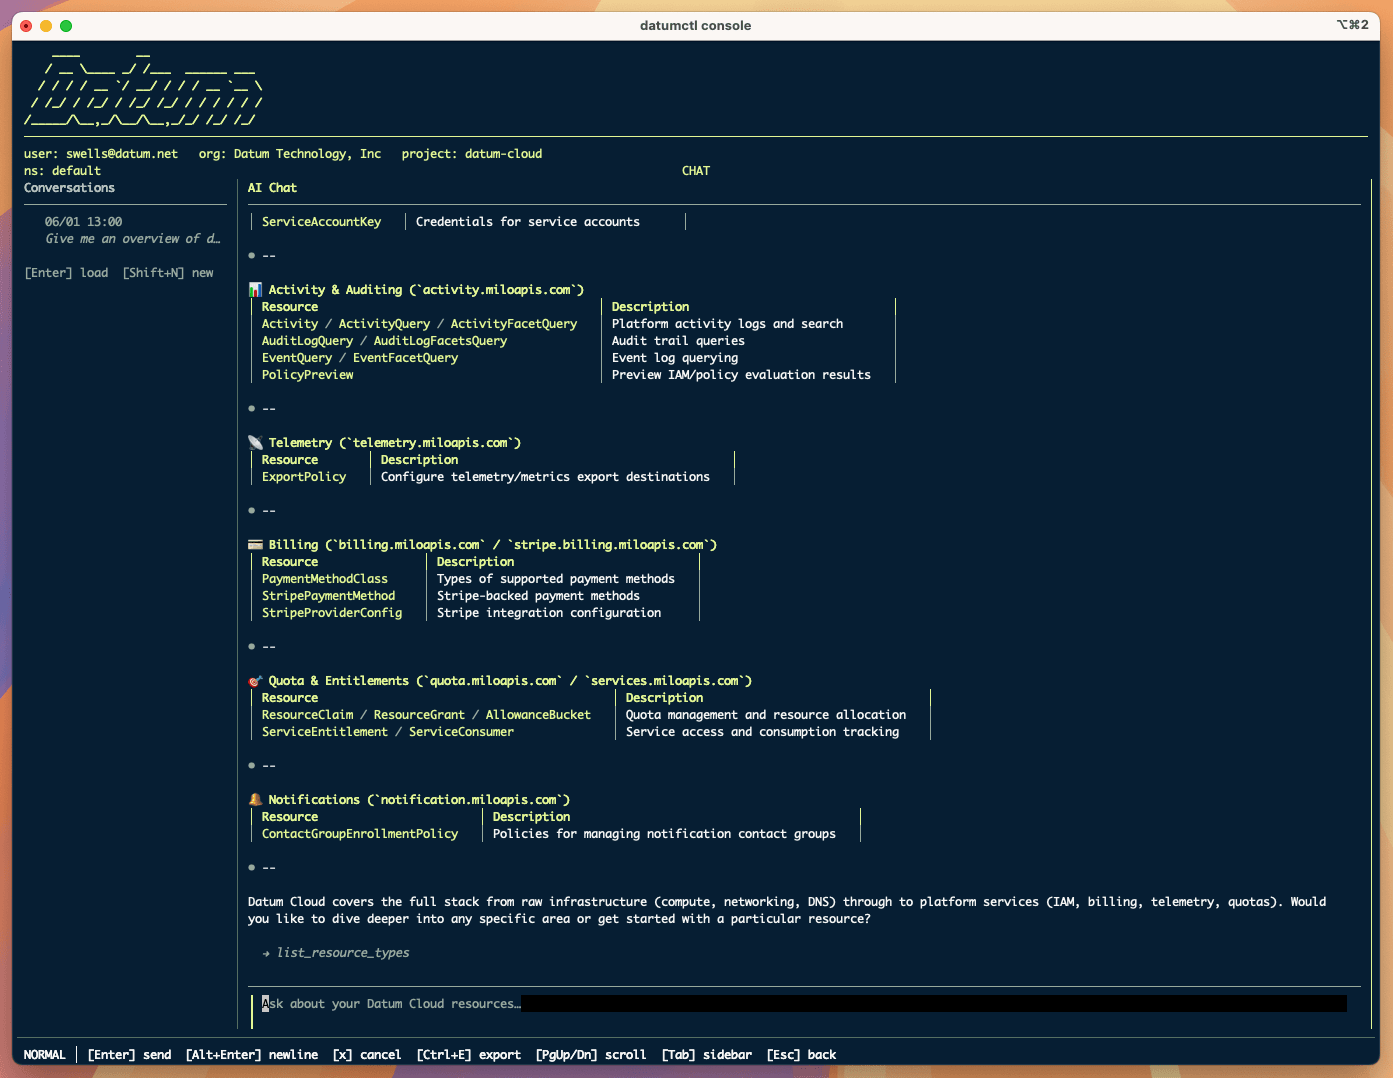Click the [Enter] send hint in status bar
Viewport: 1393px width, 1078px height.
click(x=129, y=1055)
